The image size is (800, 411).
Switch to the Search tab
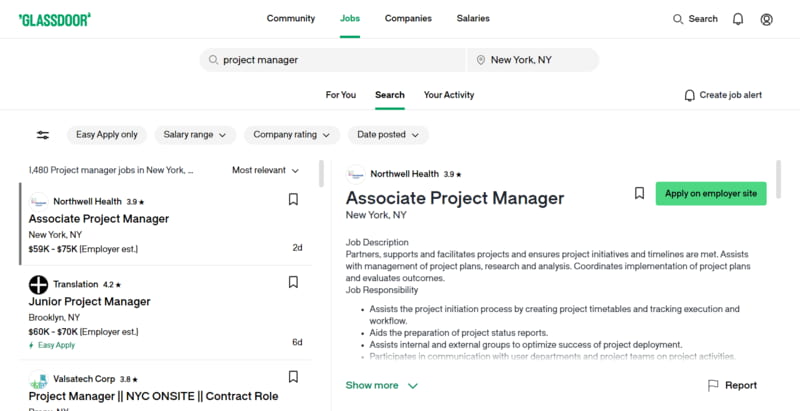click(x=390, y=95)
